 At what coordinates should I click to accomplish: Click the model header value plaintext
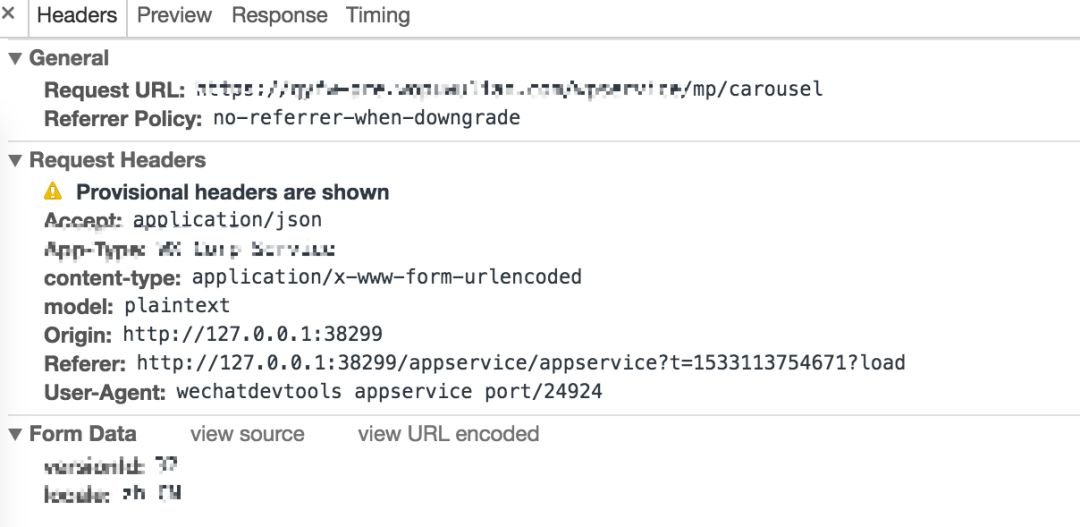pyautogui.click(x=177, y=305)
